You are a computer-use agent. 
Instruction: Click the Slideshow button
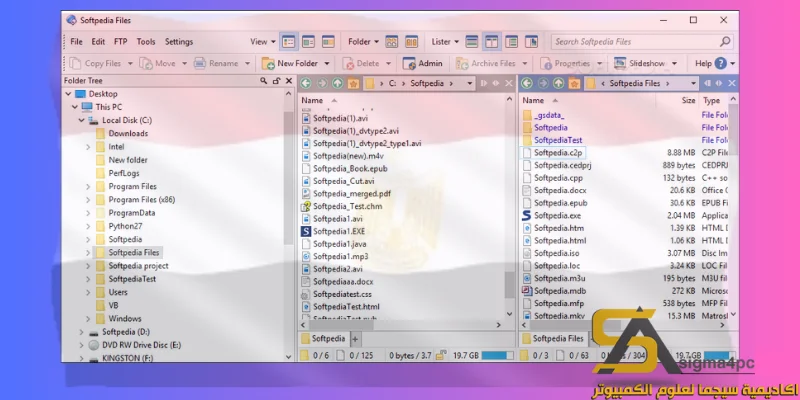tap(640, 63)
